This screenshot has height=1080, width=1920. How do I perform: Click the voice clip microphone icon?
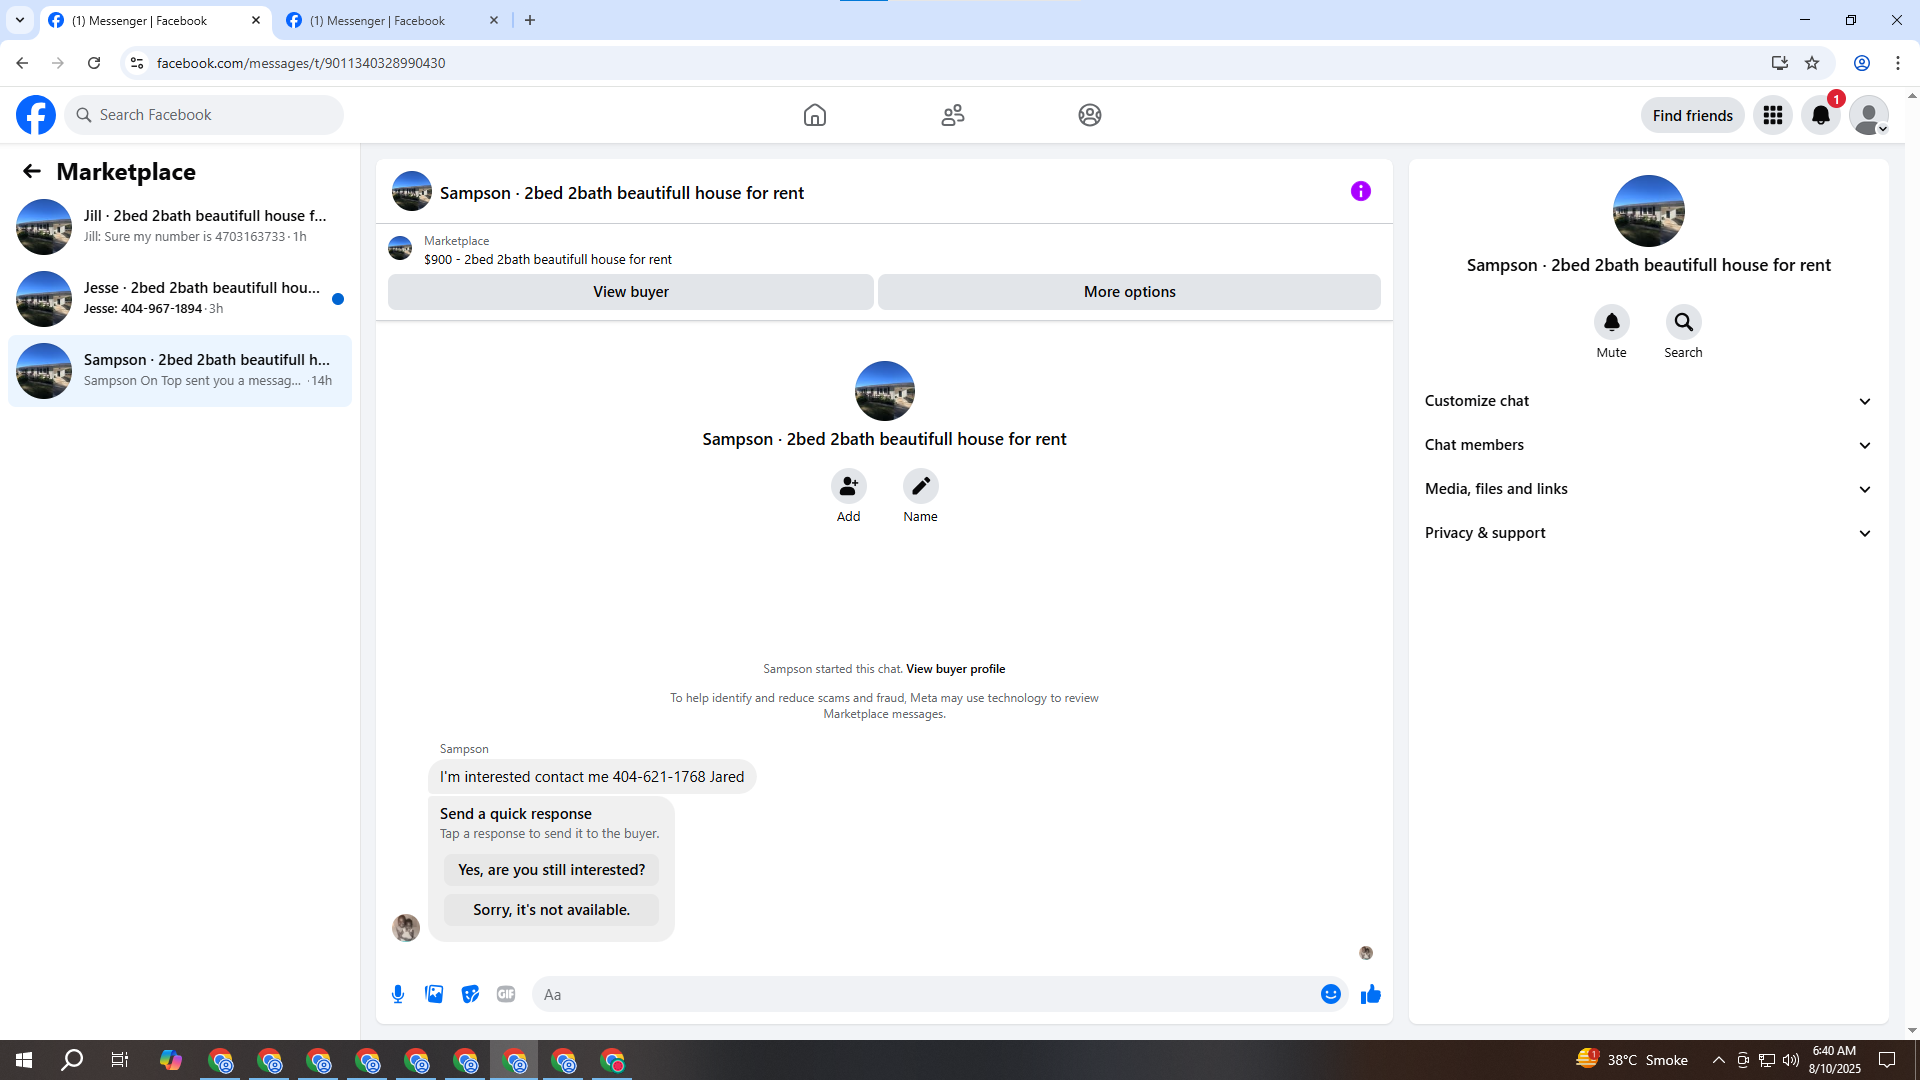coord(398,994)
